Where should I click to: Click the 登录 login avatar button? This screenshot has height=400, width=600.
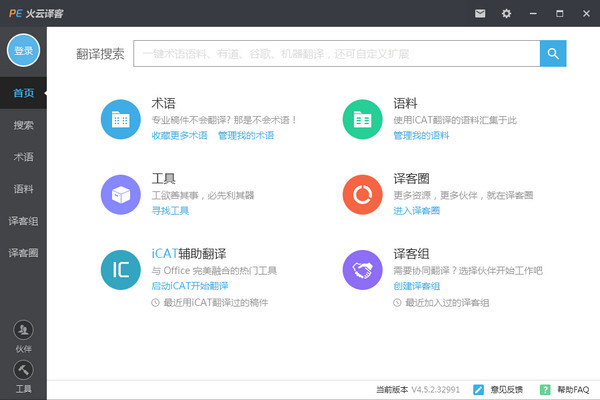coord(23,50)
